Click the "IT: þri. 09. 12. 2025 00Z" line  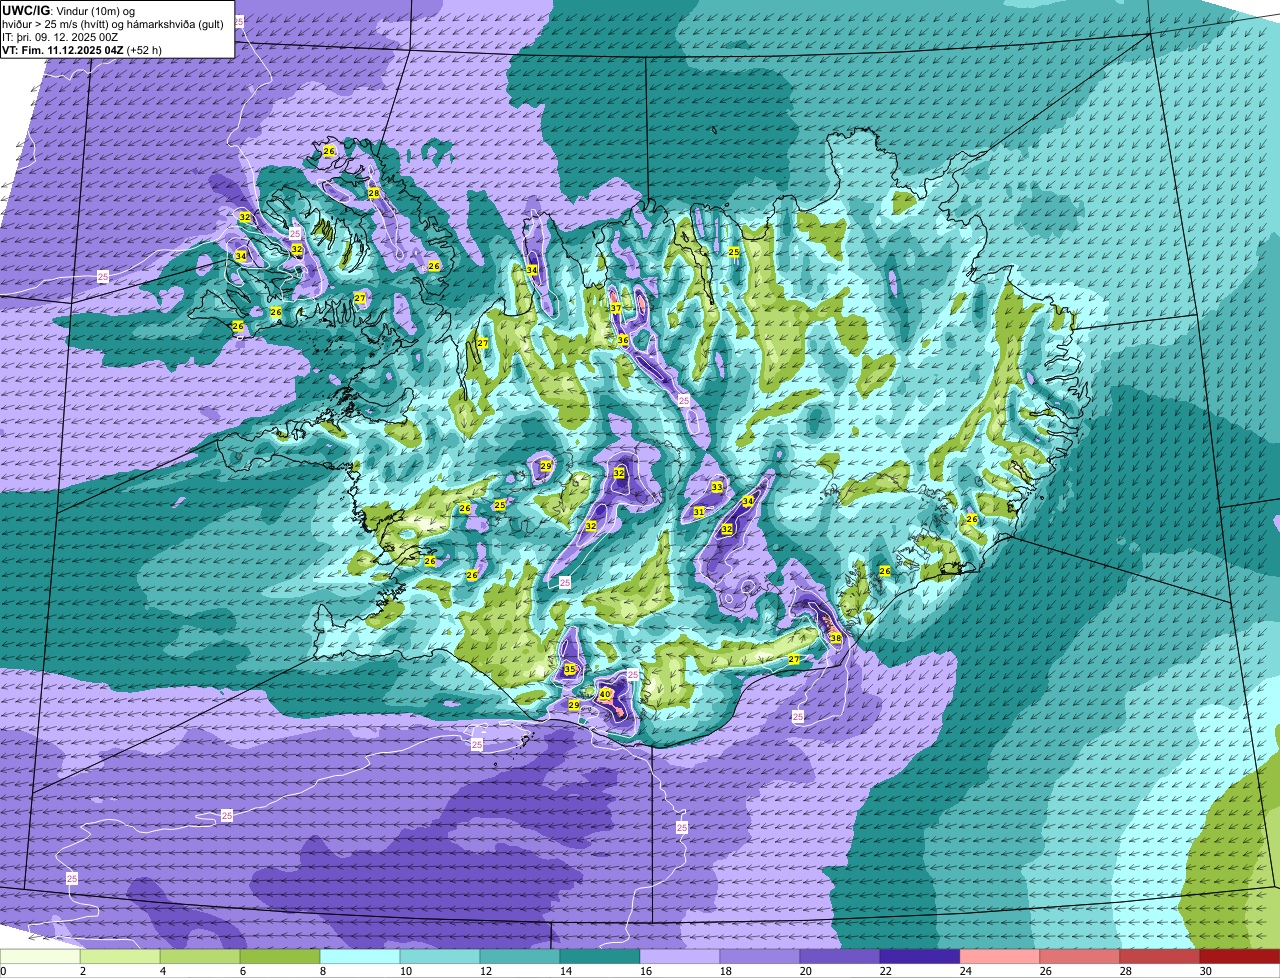(60, 37)
